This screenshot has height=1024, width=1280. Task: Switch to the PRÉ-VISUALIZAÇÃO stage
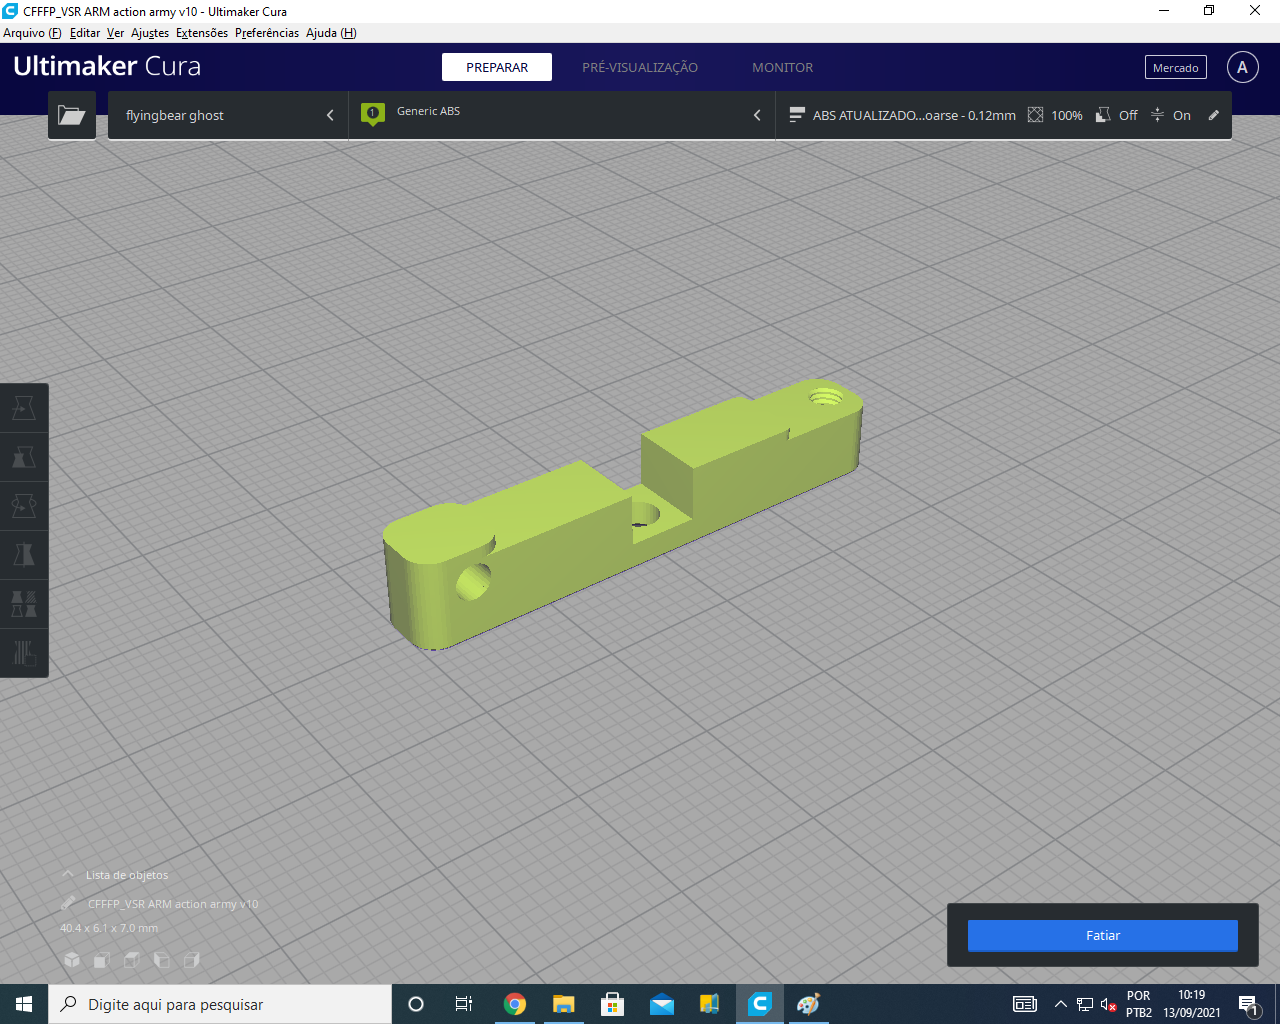(640, 67)
